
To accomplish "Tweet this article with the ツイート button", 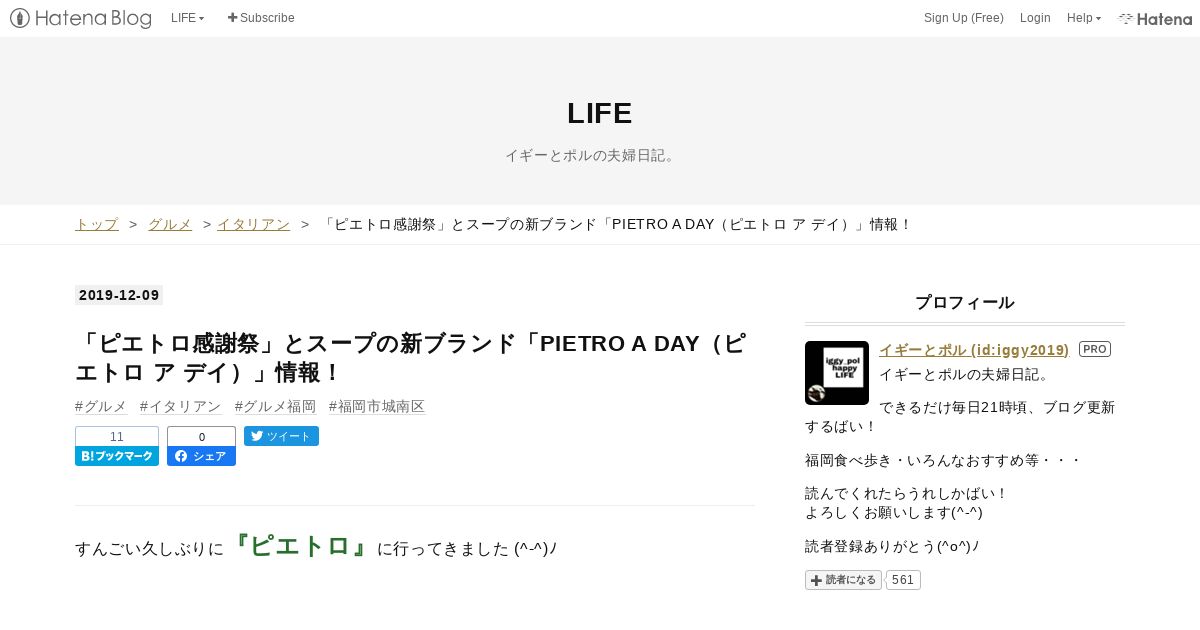I will click(x=281, y=436).
